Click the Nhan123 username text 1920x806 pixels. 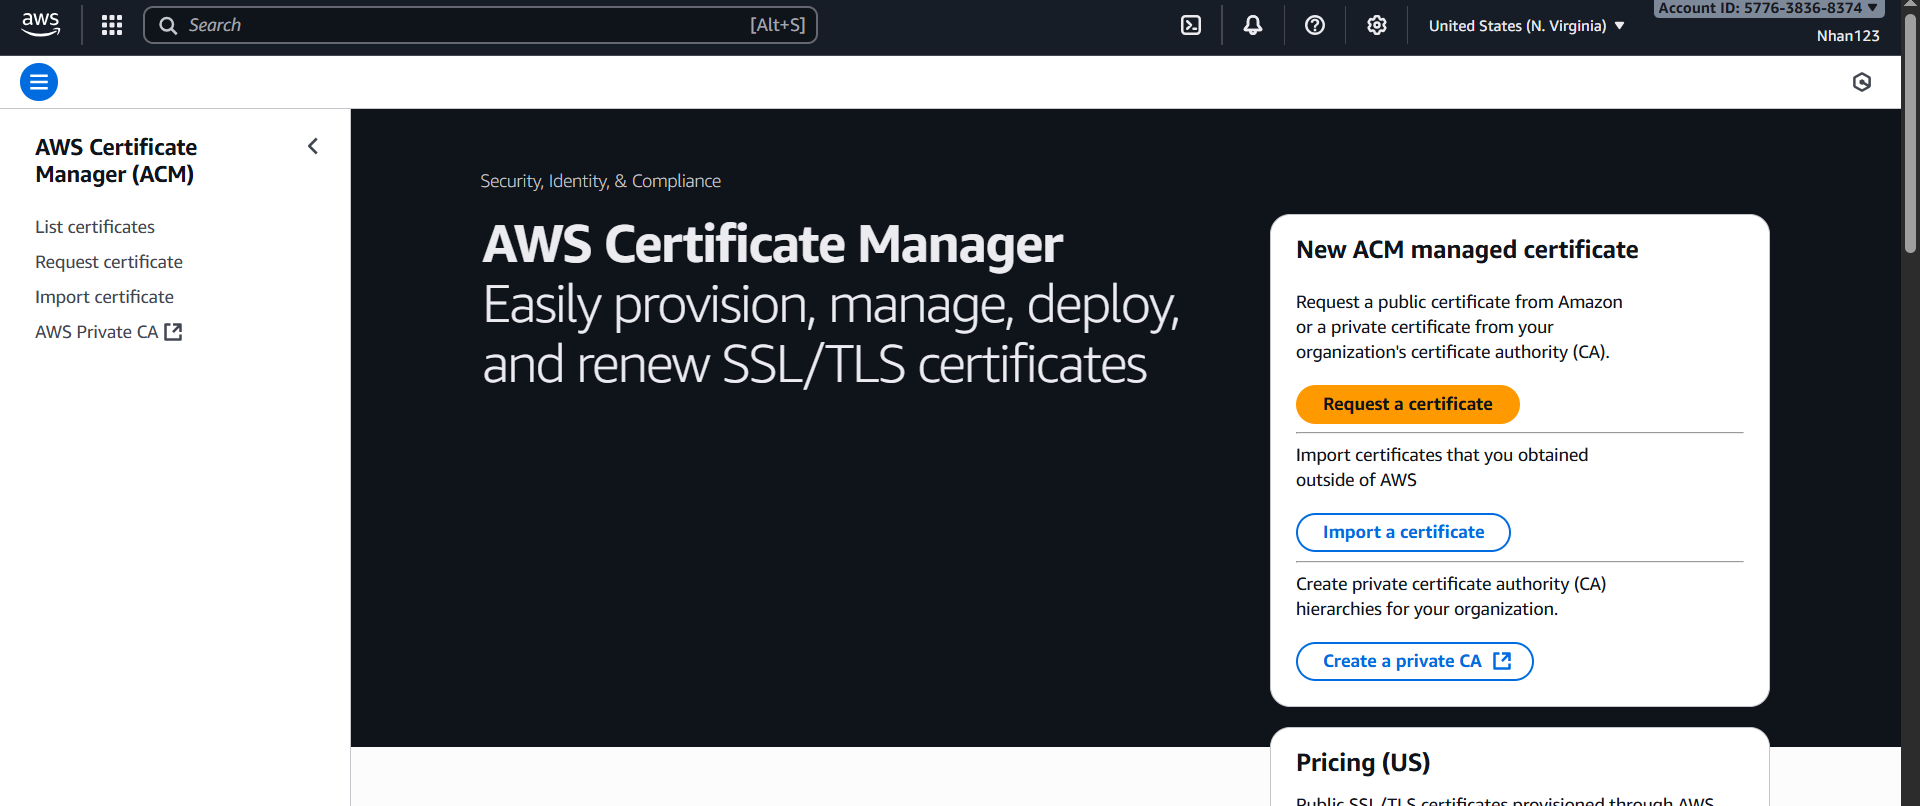(x=1848, y=36)
